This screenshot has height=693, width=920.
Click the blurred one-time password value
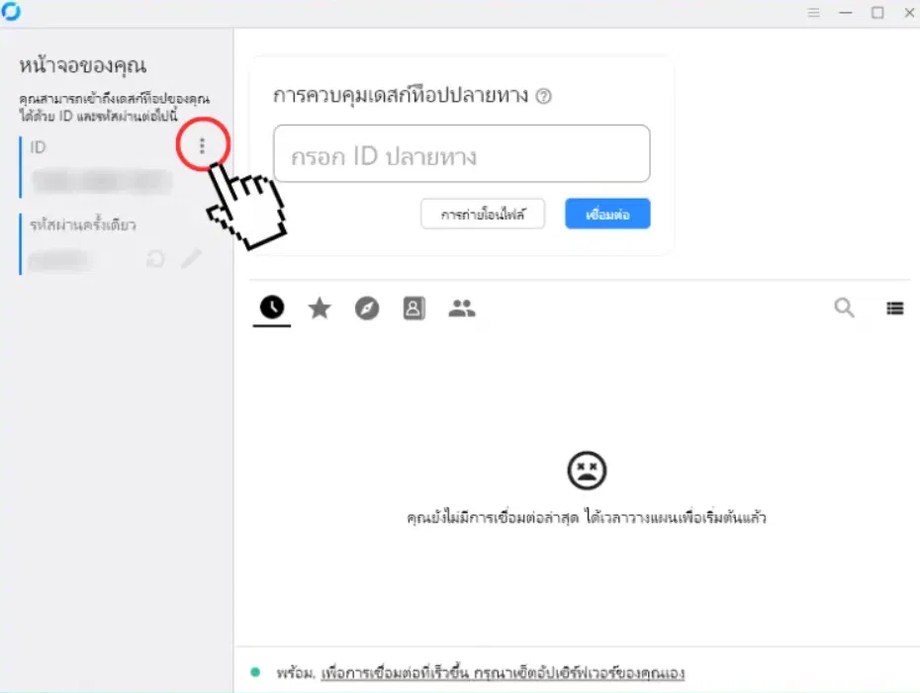[x=59, y=259]
